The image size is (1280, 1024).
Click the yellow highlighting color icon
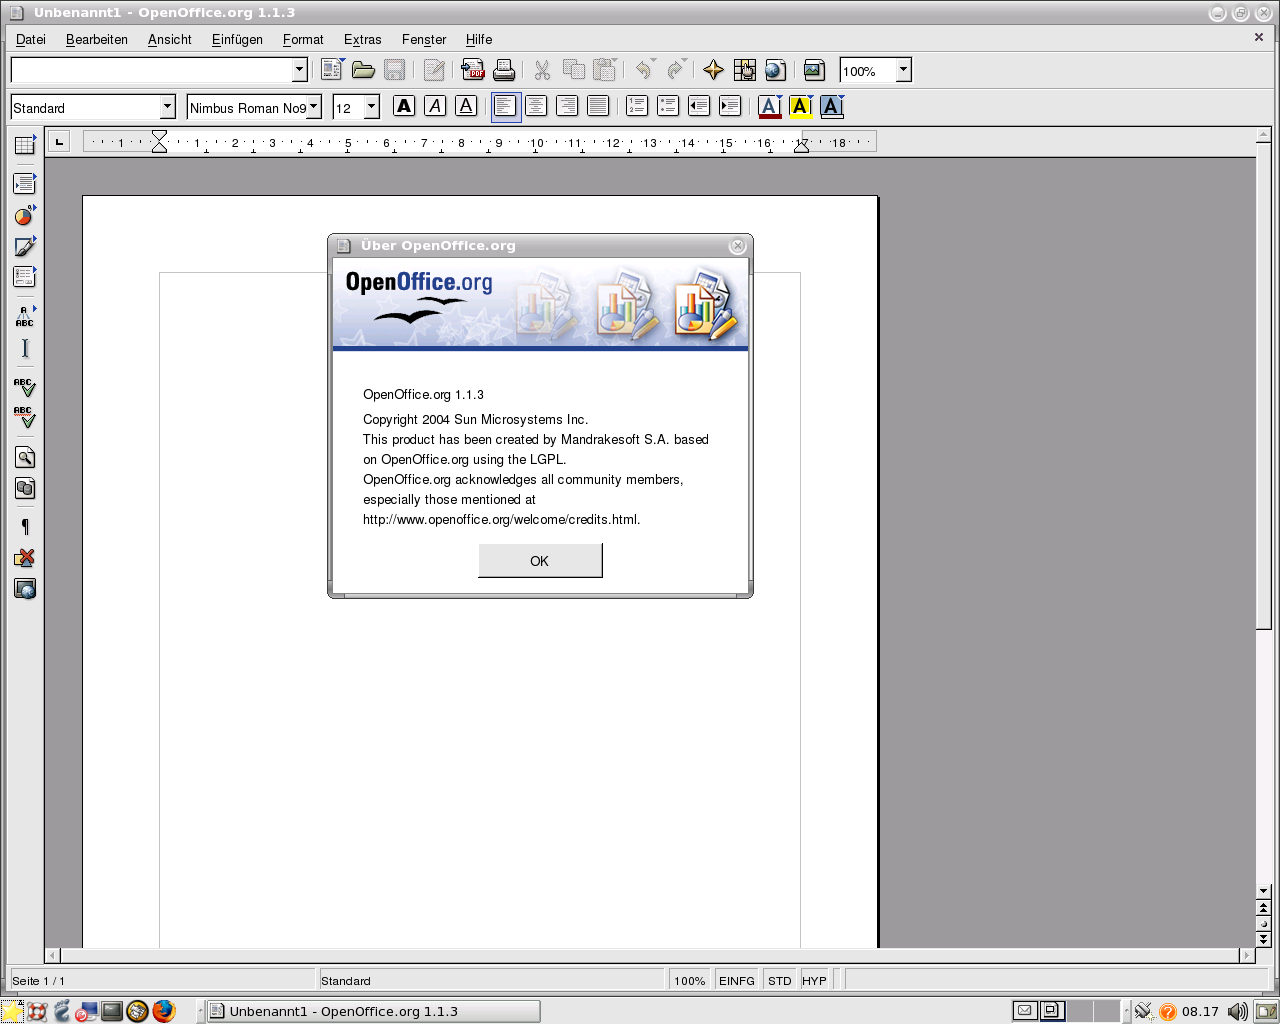799,106
